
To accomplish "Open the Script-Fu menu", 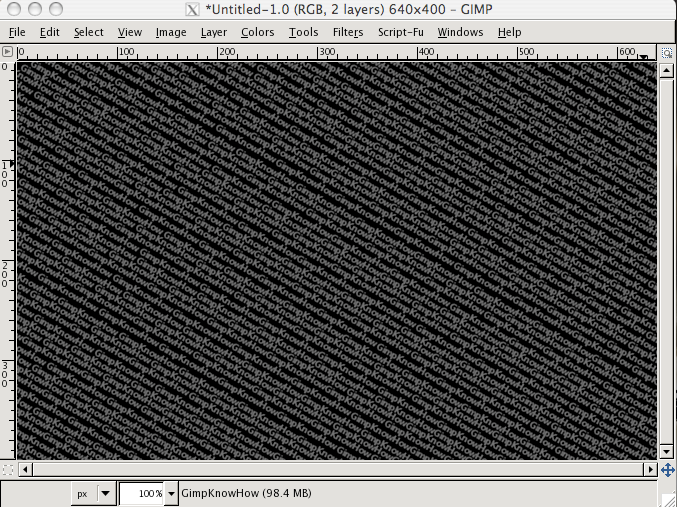I will coord(401,32).
